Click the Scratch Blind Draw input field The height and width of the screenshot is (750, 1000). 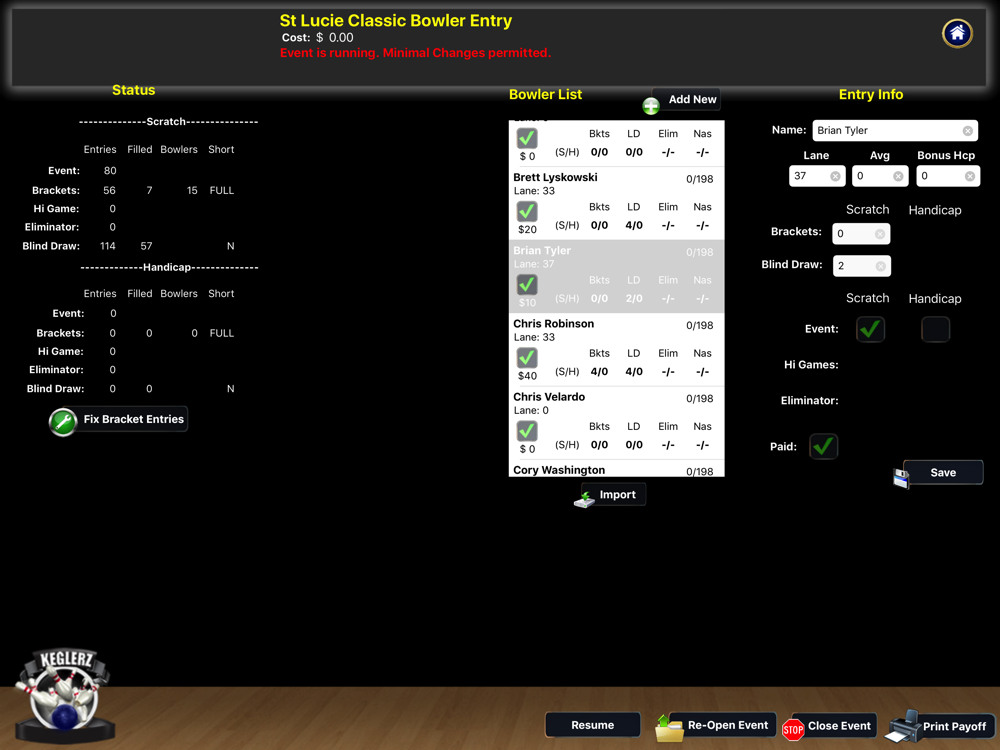862,266
